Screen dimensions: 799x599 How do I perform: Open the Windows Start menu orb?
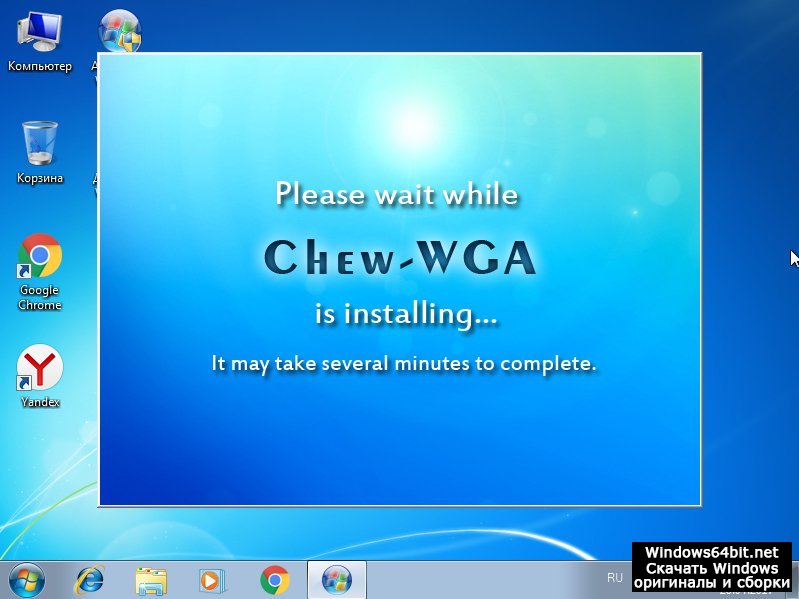[x=26, y=579]
